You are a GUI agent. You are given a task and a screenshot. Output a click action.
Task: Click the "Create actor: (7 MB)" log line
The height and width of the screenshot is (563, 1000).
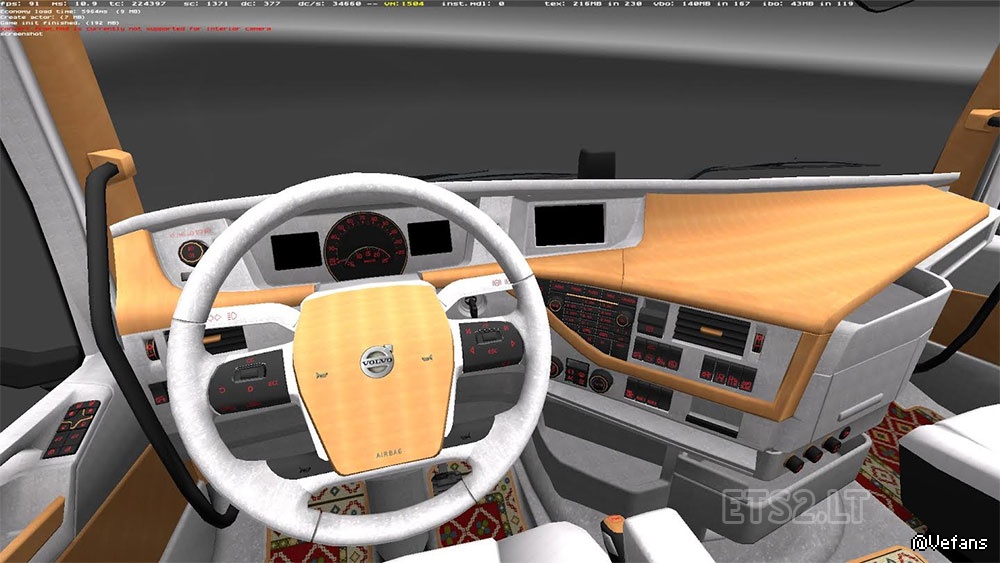click(x=43, y=17)
